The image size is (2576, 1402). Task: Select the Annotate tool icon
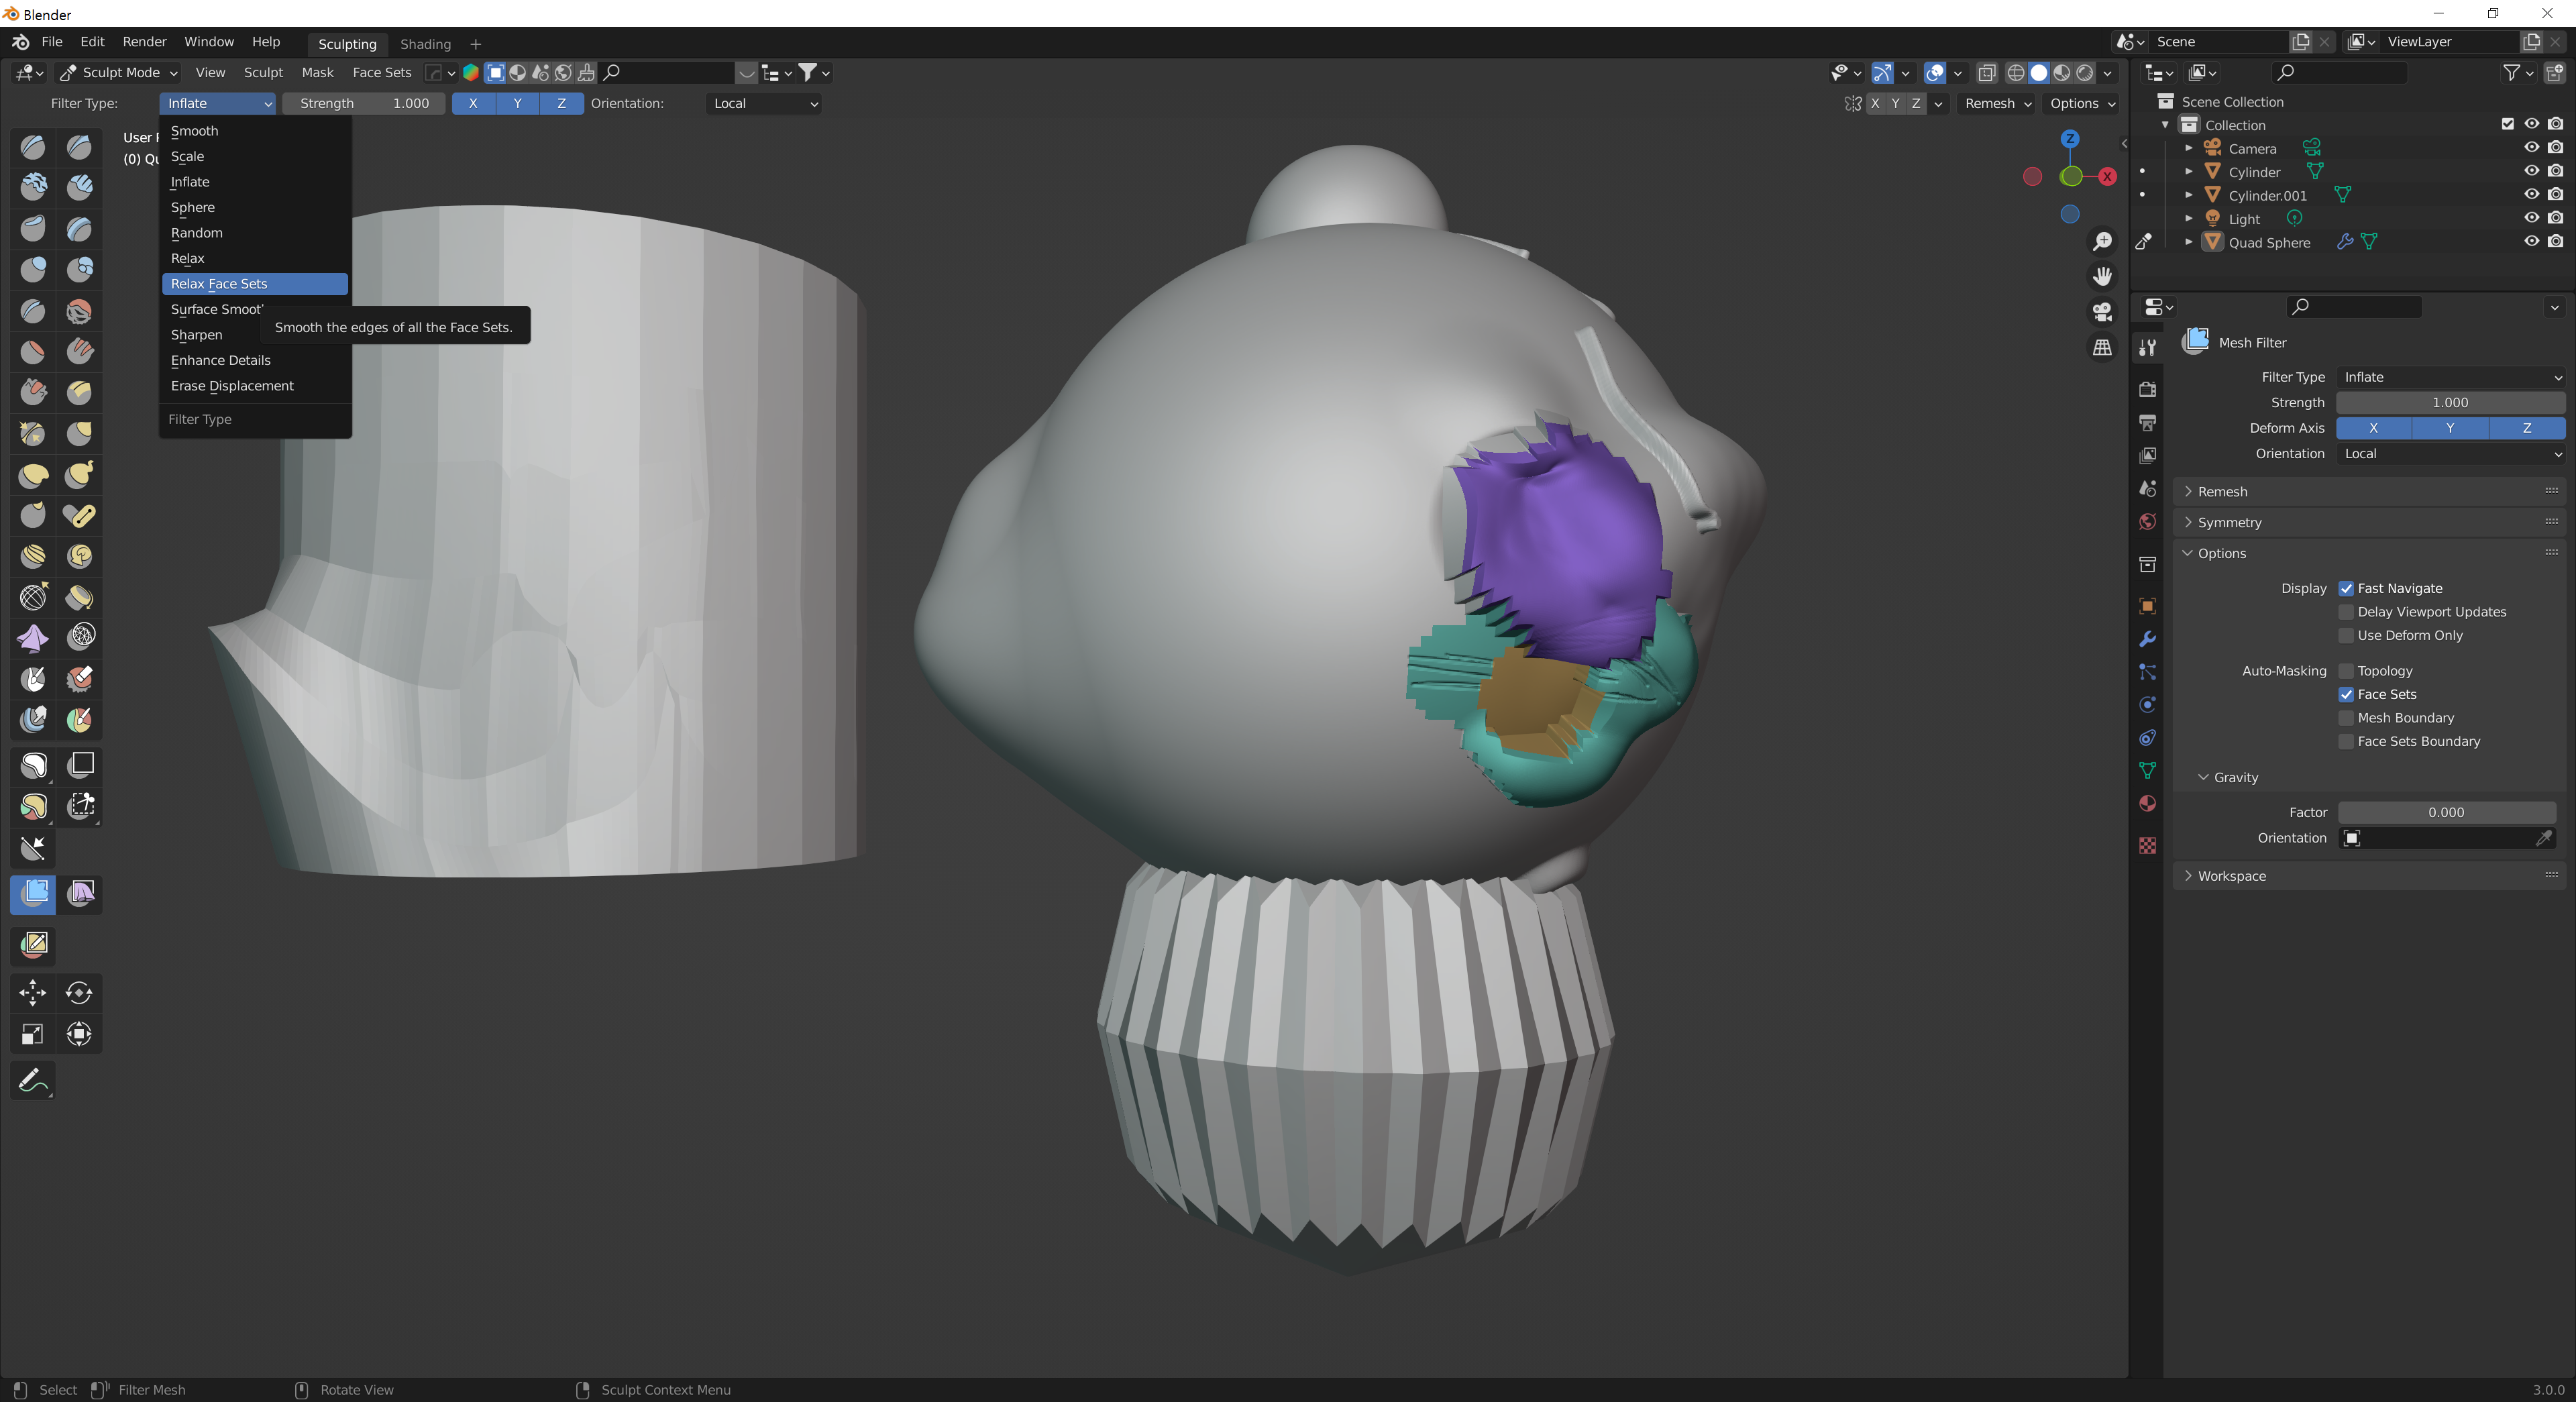(x=33, y=1080)
